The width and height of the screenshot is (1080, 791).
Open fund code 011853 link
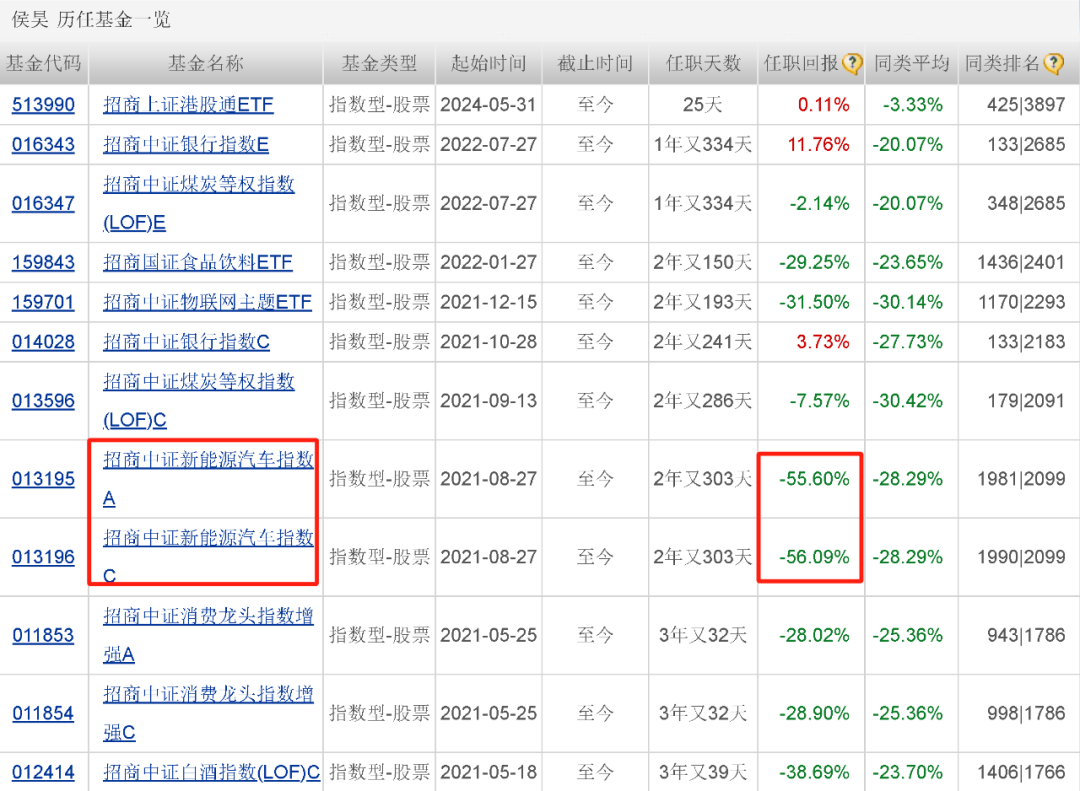click(43, 635)
